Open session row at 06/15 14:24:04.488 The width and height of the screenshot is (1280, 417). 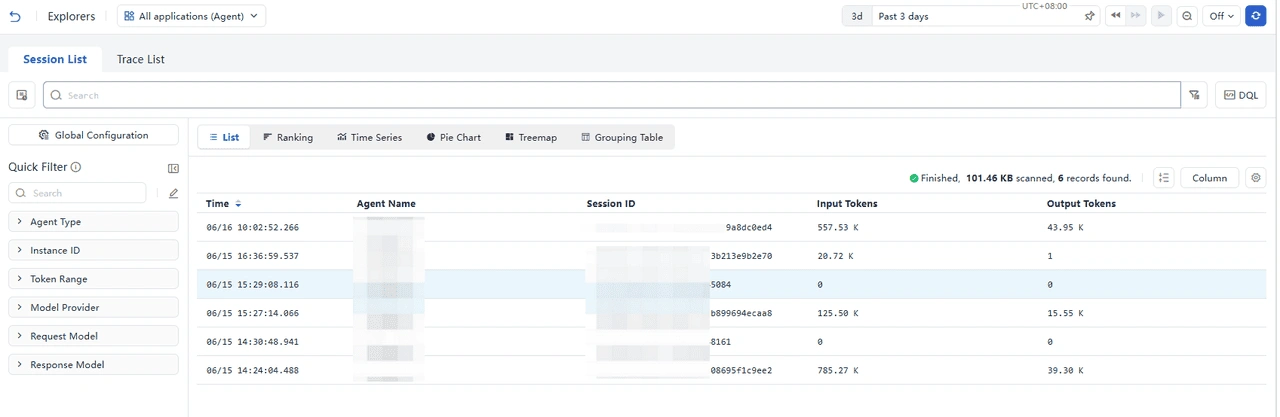[x=732, y=370]
